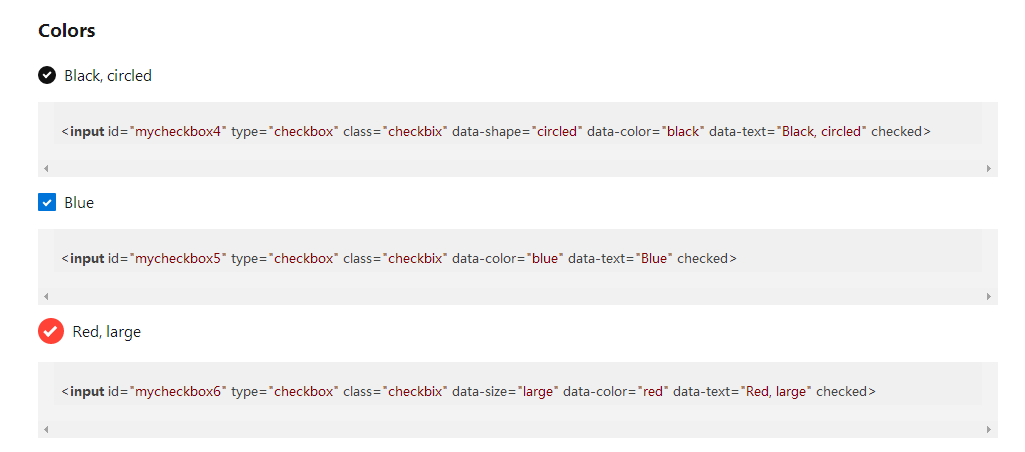This screenshot has width=1025, height=452.
Task: Uncheck the black circled checkbox
Action: tap(47, 76)
